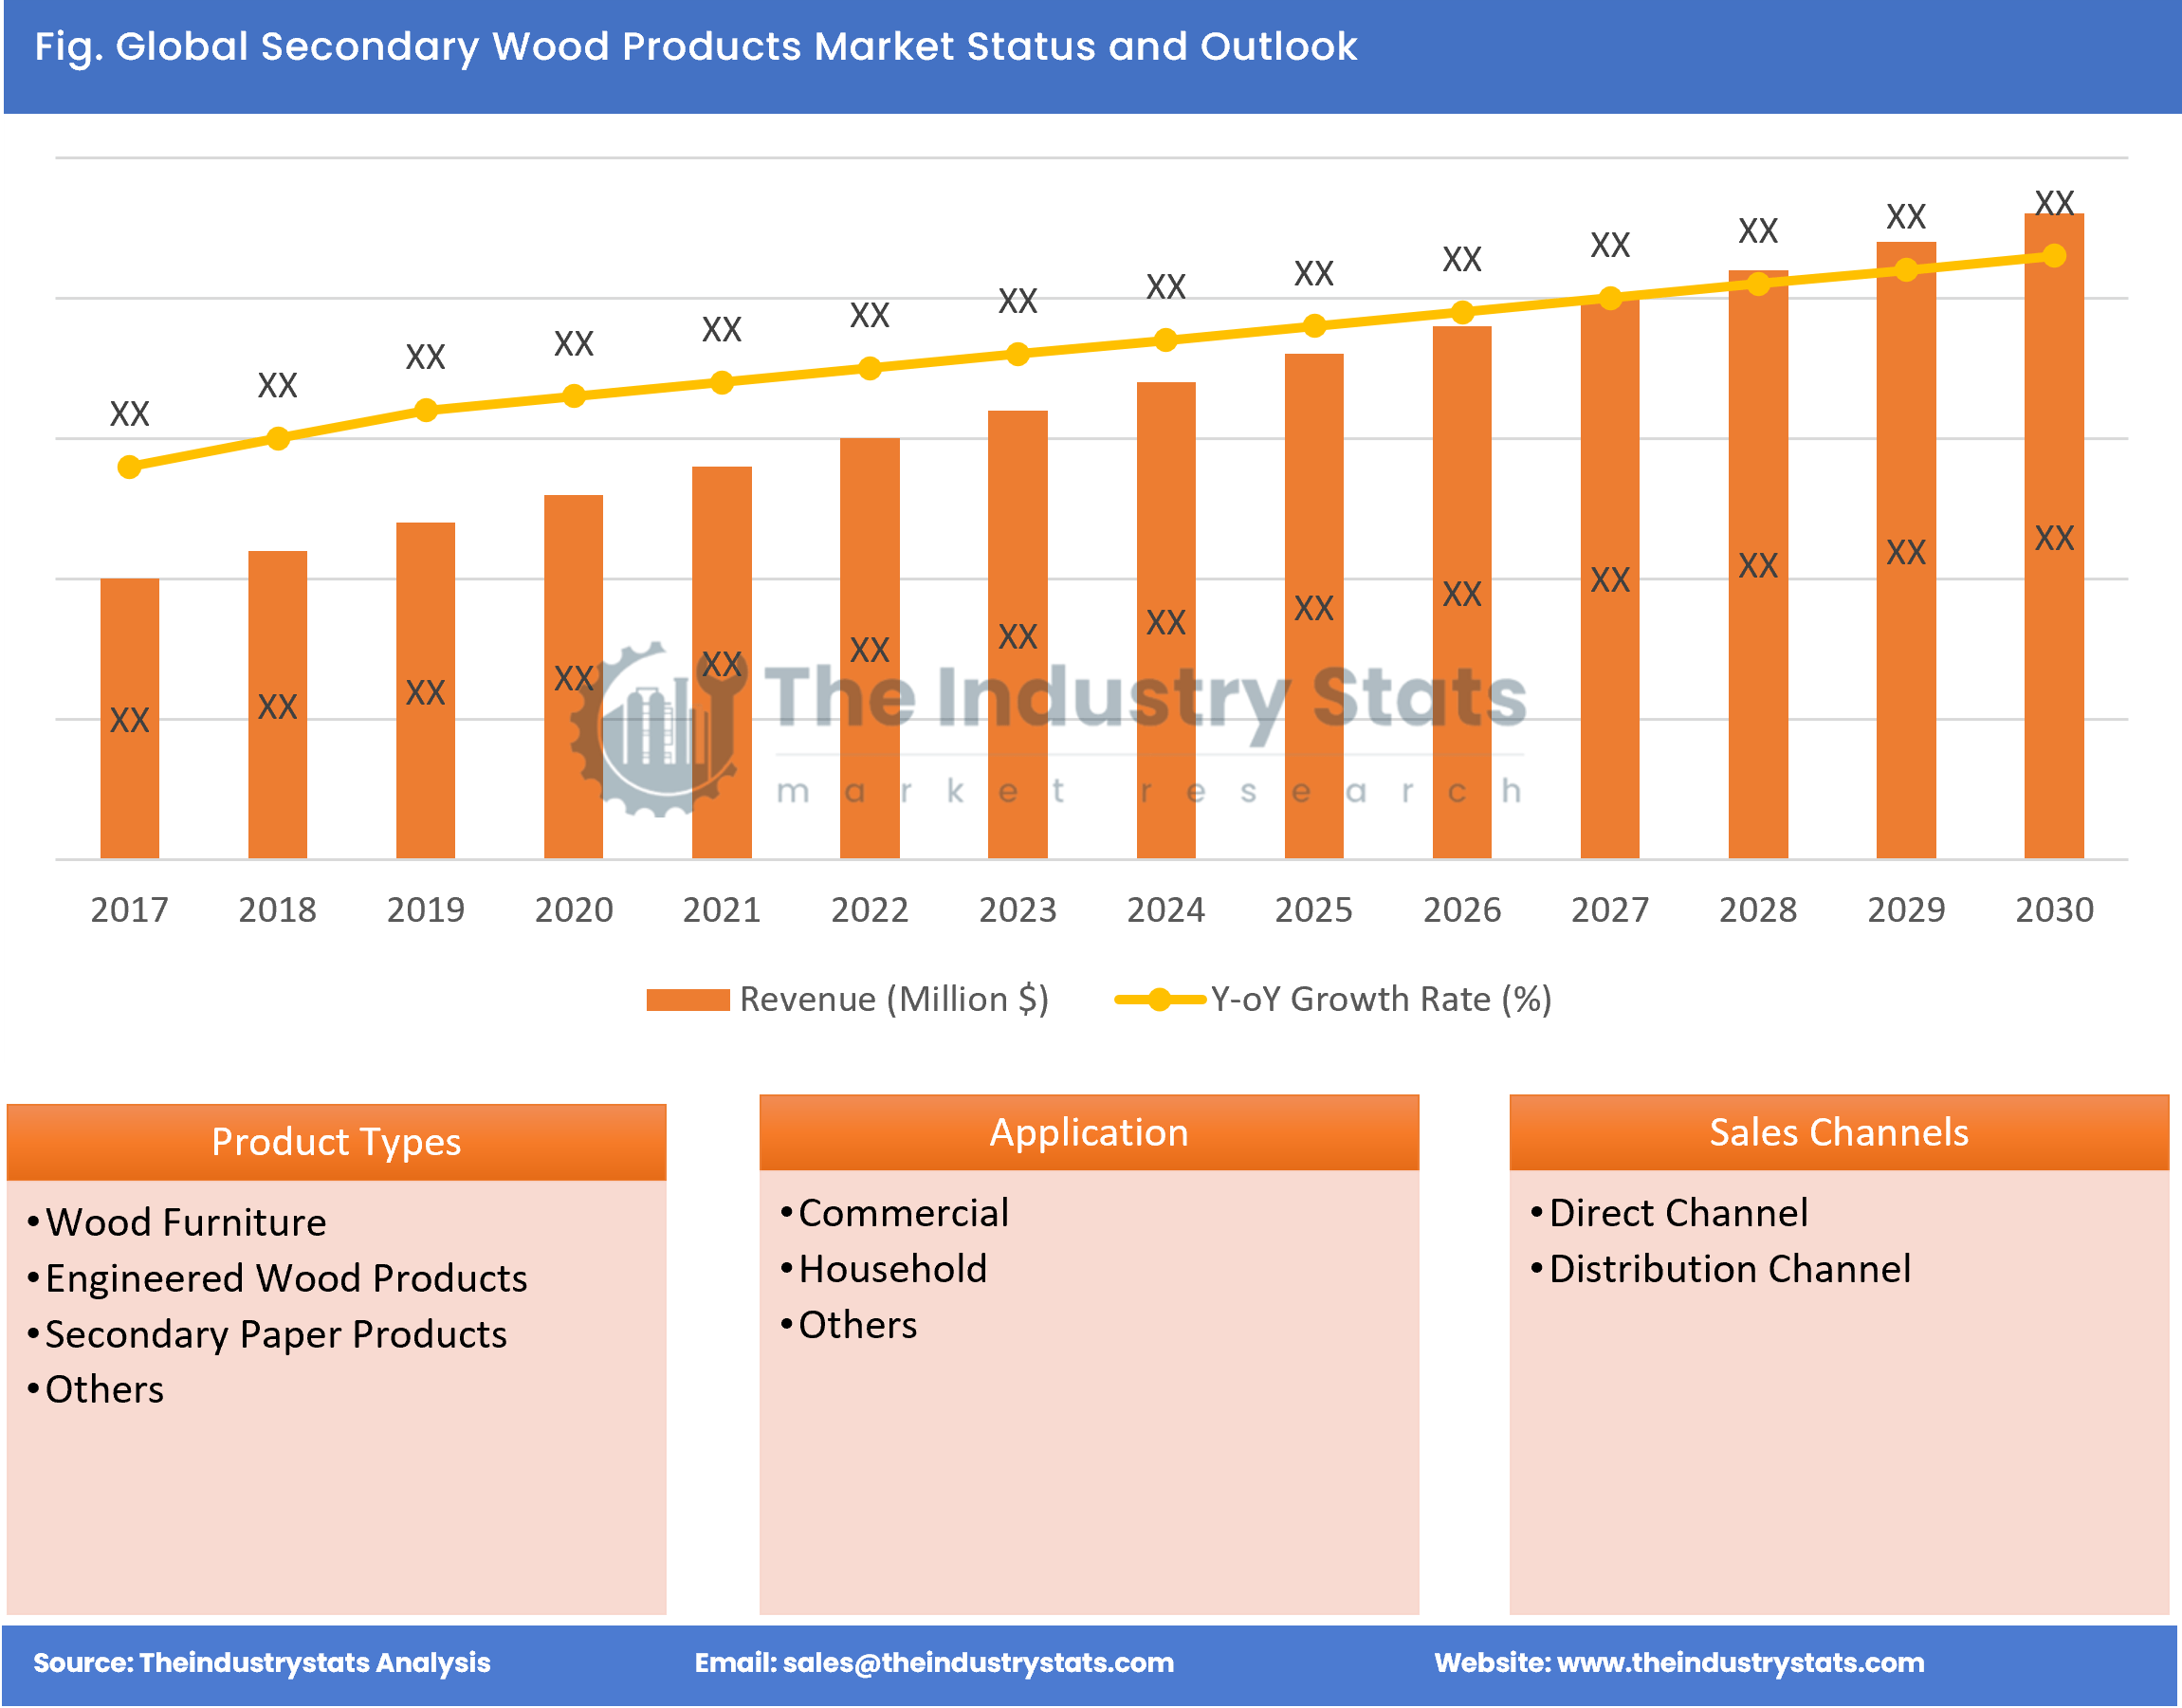Viewport: 2182px width, 1708px height.
Task: Click the 2030 growth rate line marker
Action: coord(2054,256)
